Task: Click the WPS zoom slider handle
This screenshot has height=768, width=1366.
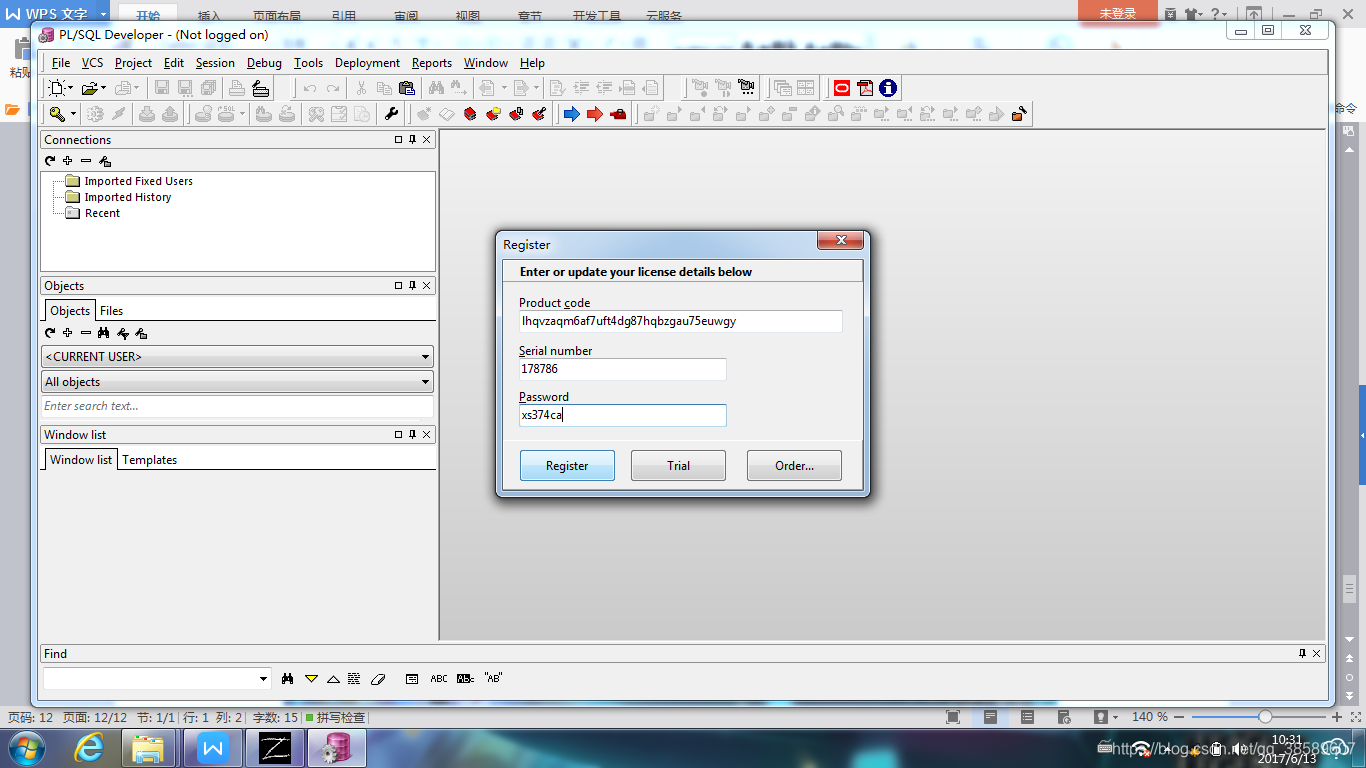Action: click(1265, 717)
